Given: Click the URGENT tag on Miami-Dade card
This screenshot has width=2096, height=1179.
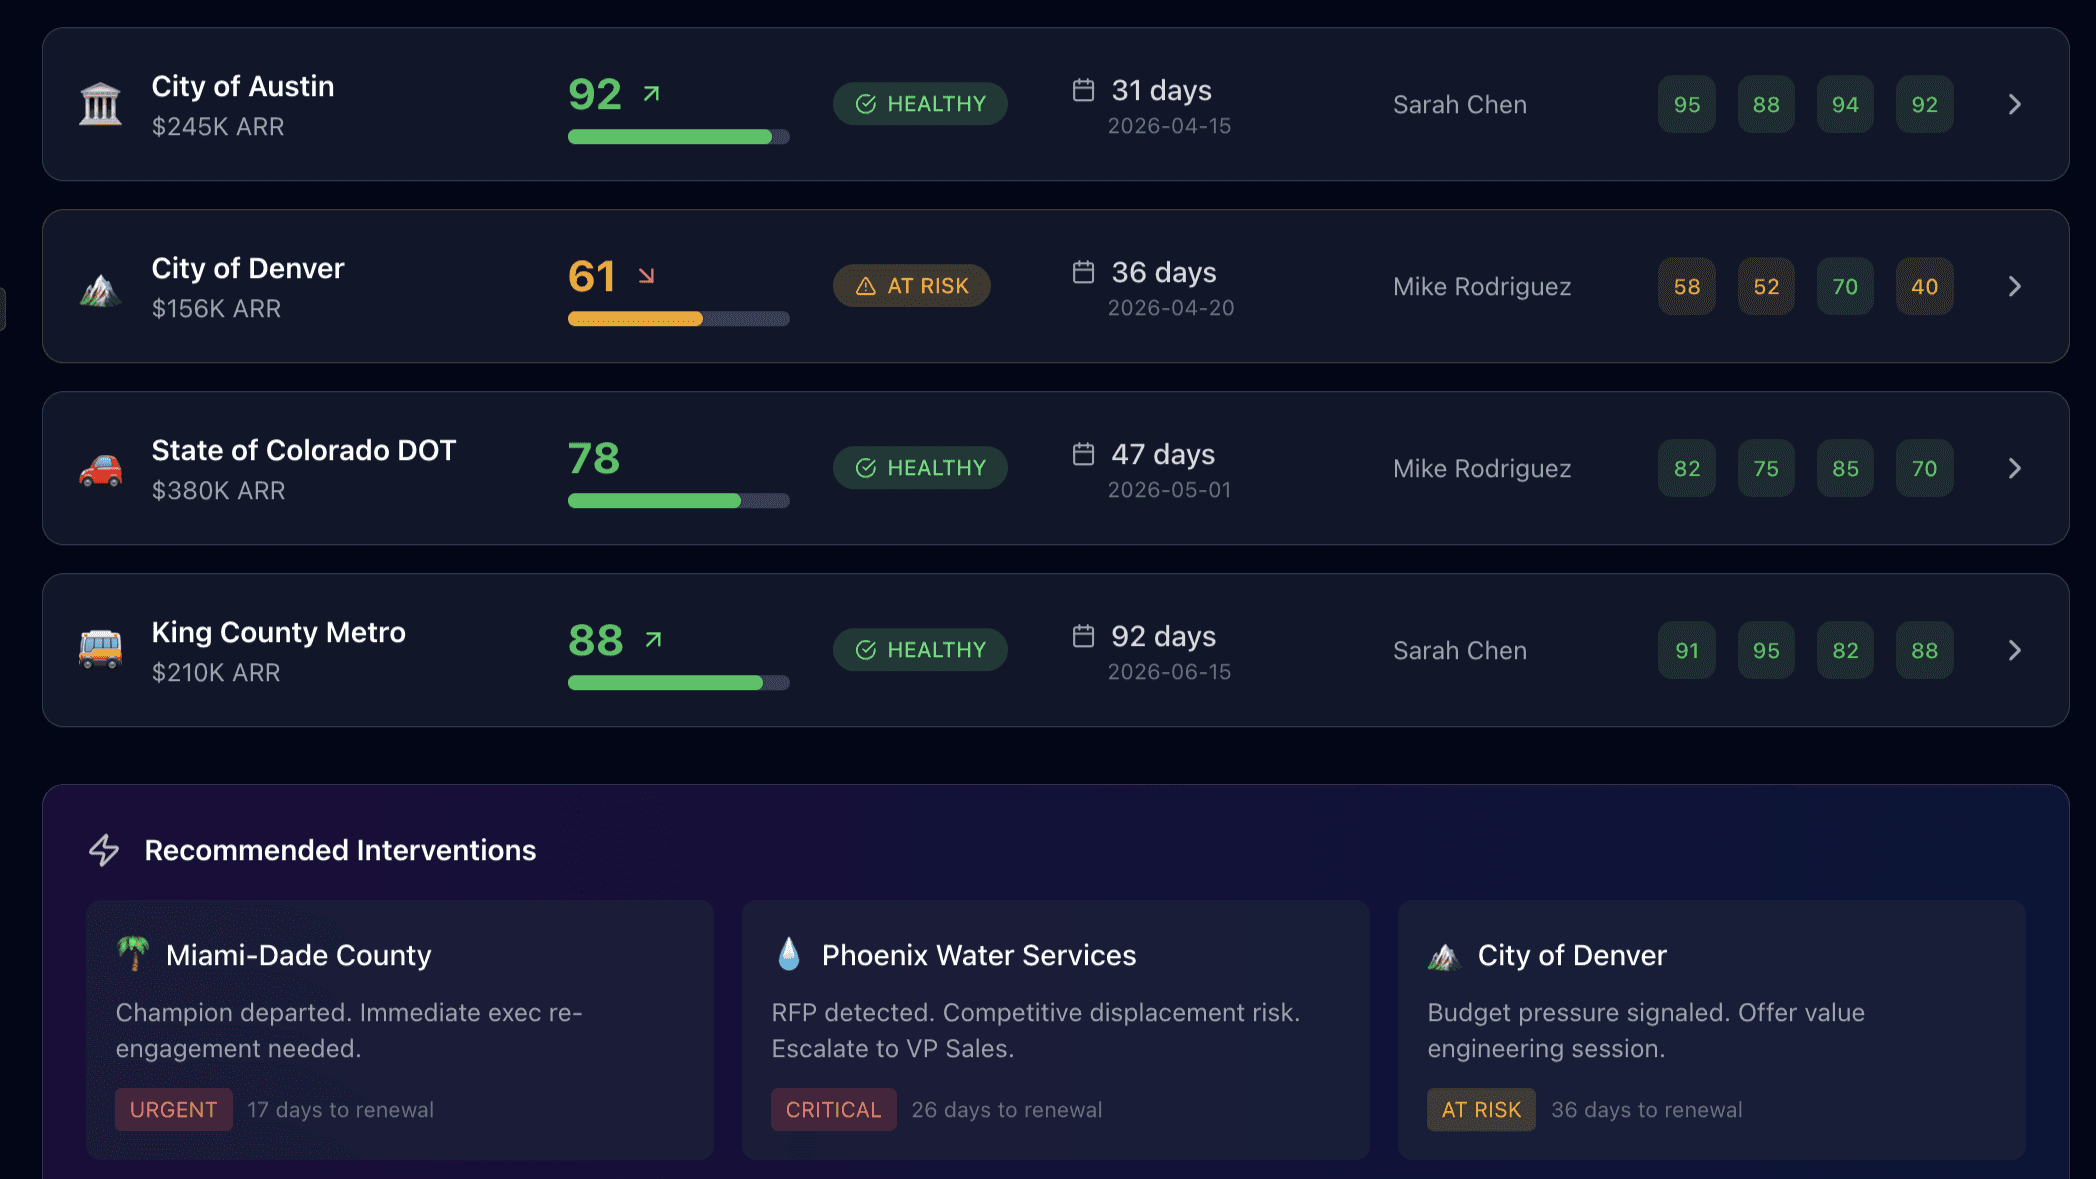Looking at the screenshot, I should point(174,1110).
